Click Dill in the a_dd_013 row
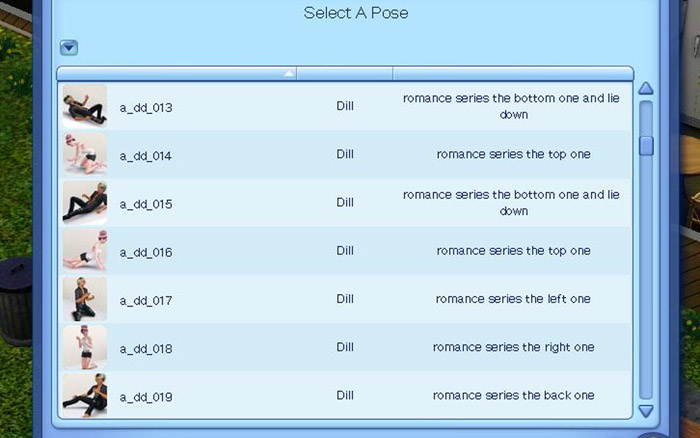The image size is (700, 438). tap(345, 106)
